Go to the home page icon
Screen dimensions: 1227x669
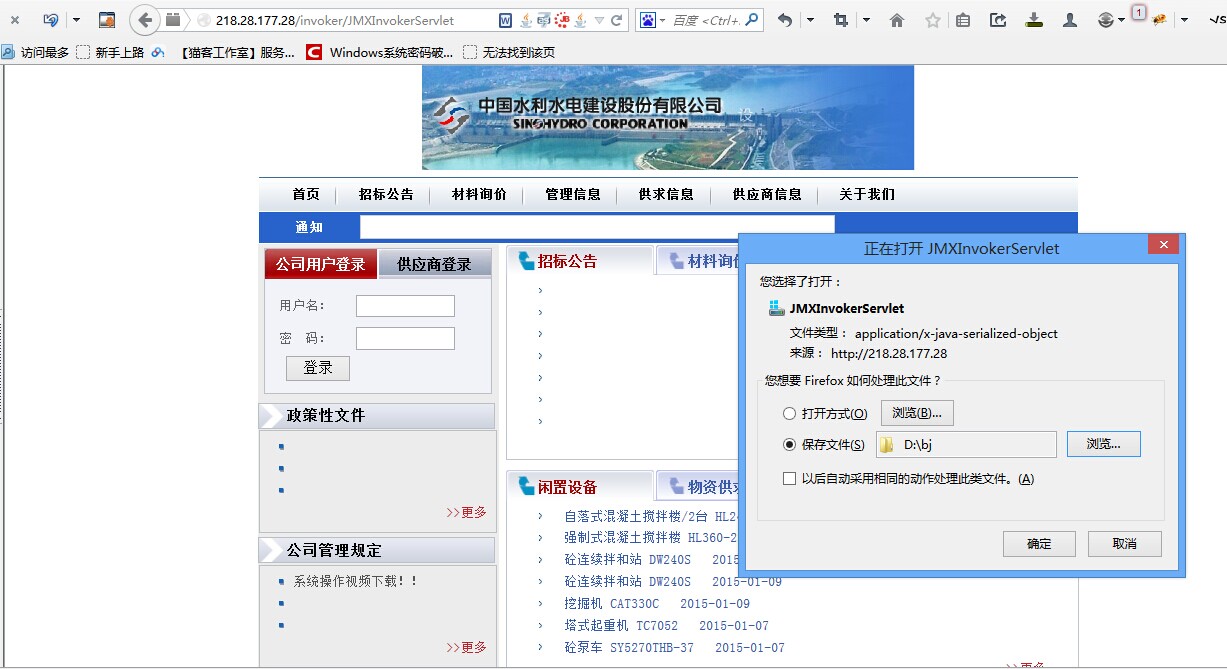pos(897,20)
